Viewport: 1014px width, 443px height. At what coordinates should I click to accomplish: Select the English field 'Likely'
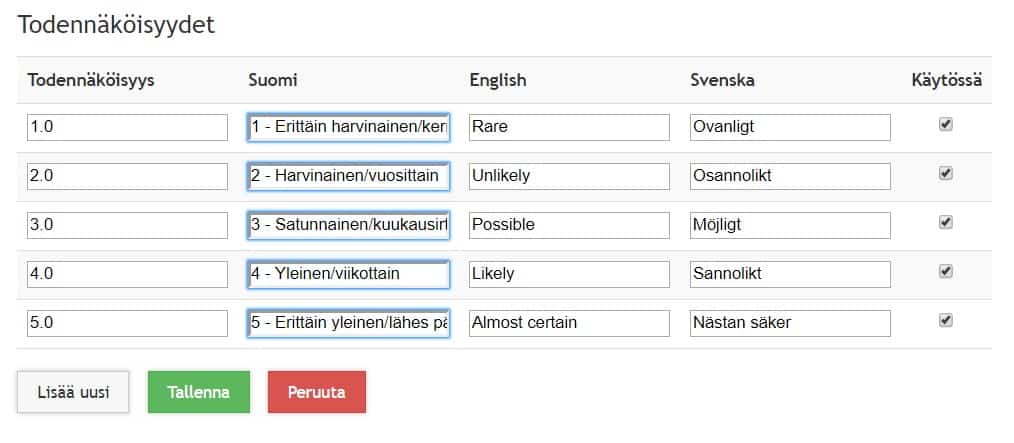pos(569,274)
